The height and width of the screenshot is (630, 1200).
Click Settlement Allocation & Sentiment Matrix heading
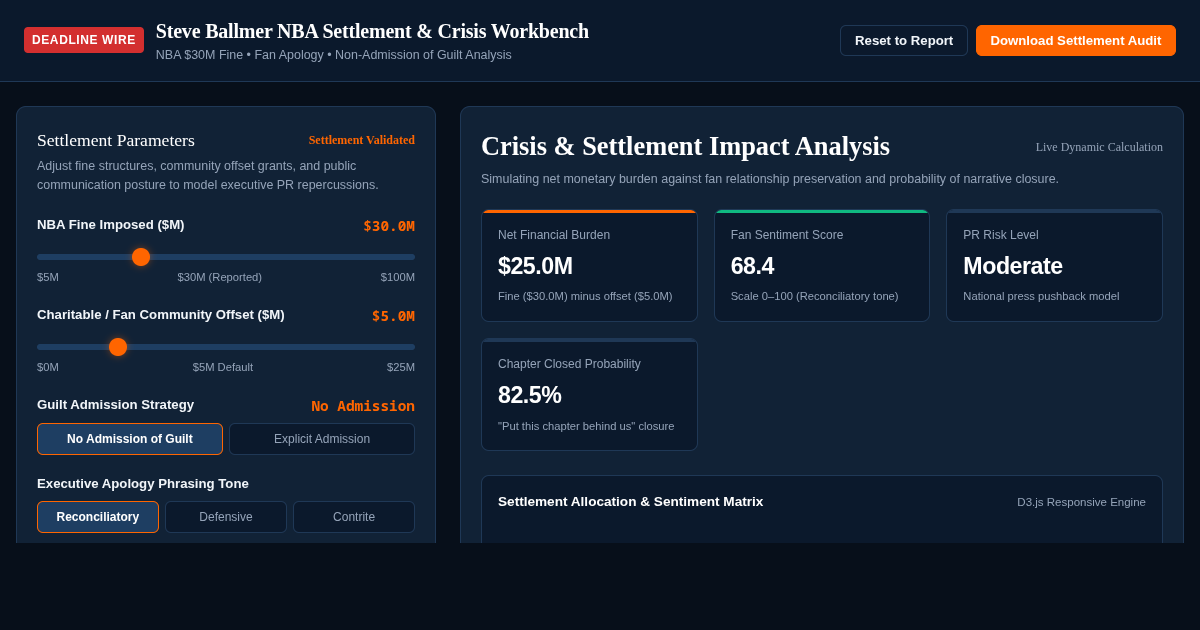pos(630,502)
